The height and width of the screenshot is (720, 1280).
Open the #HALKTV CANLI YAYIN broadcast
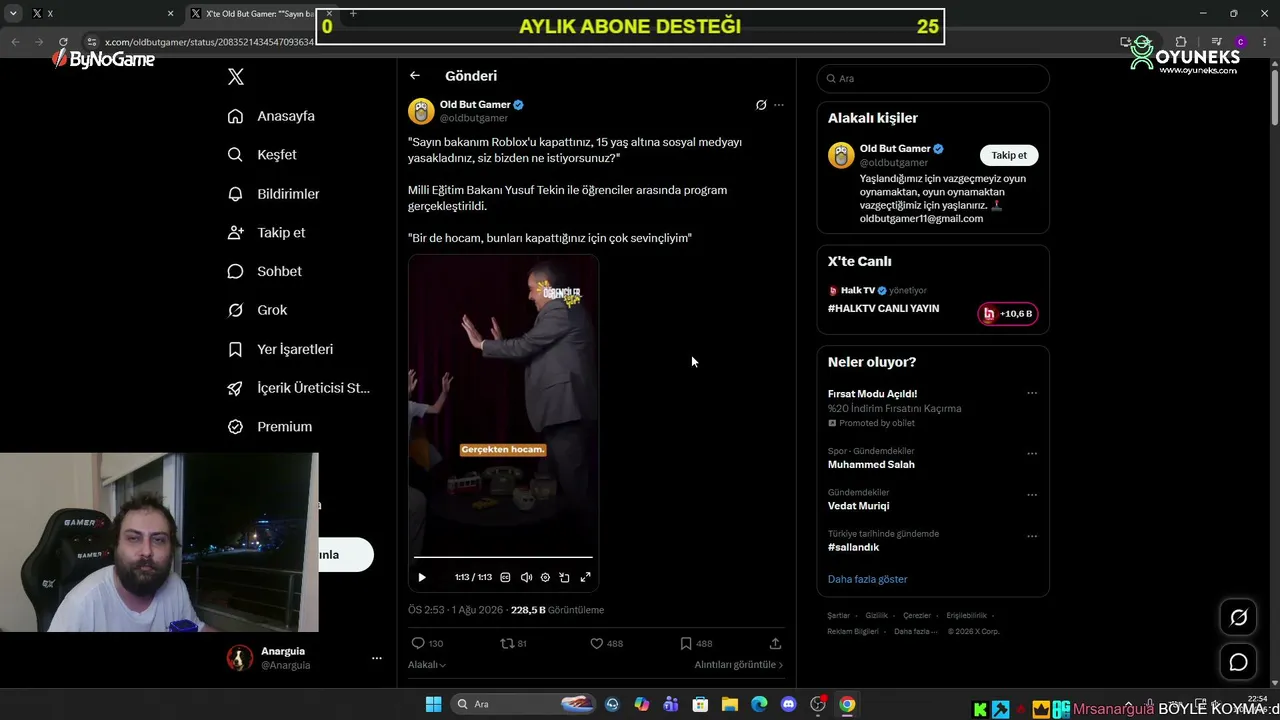tap(883, 309)
